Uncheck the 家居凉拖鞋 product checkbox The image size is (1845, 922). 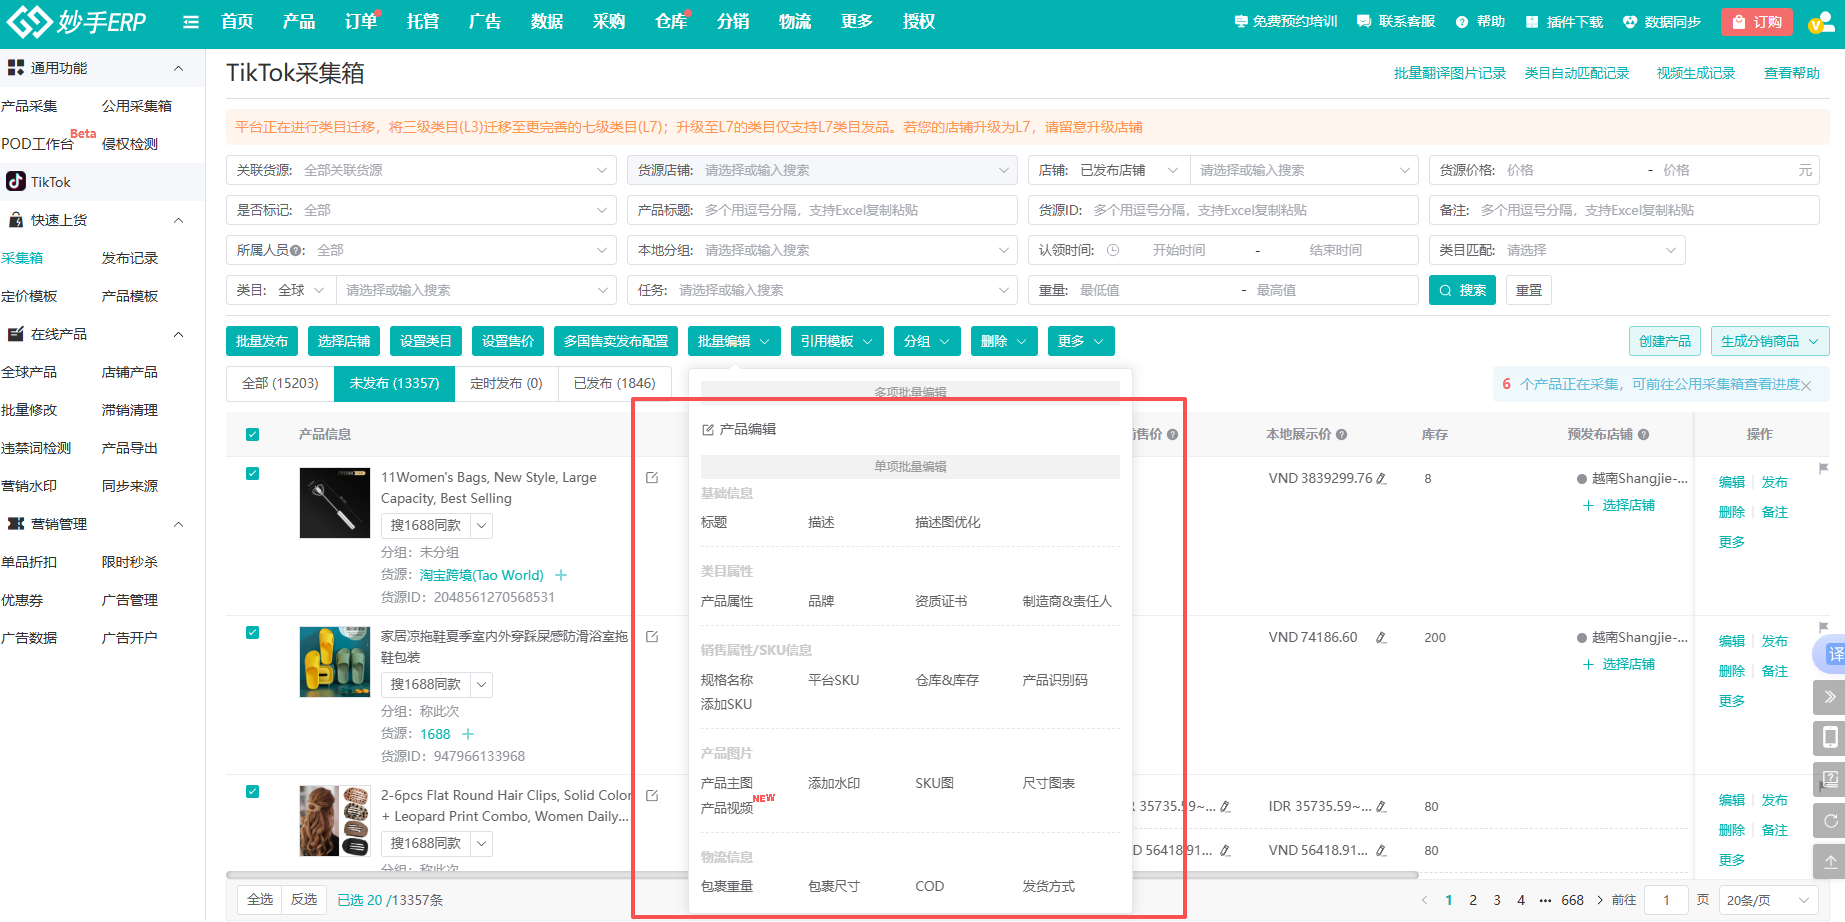tap(252, 633)
